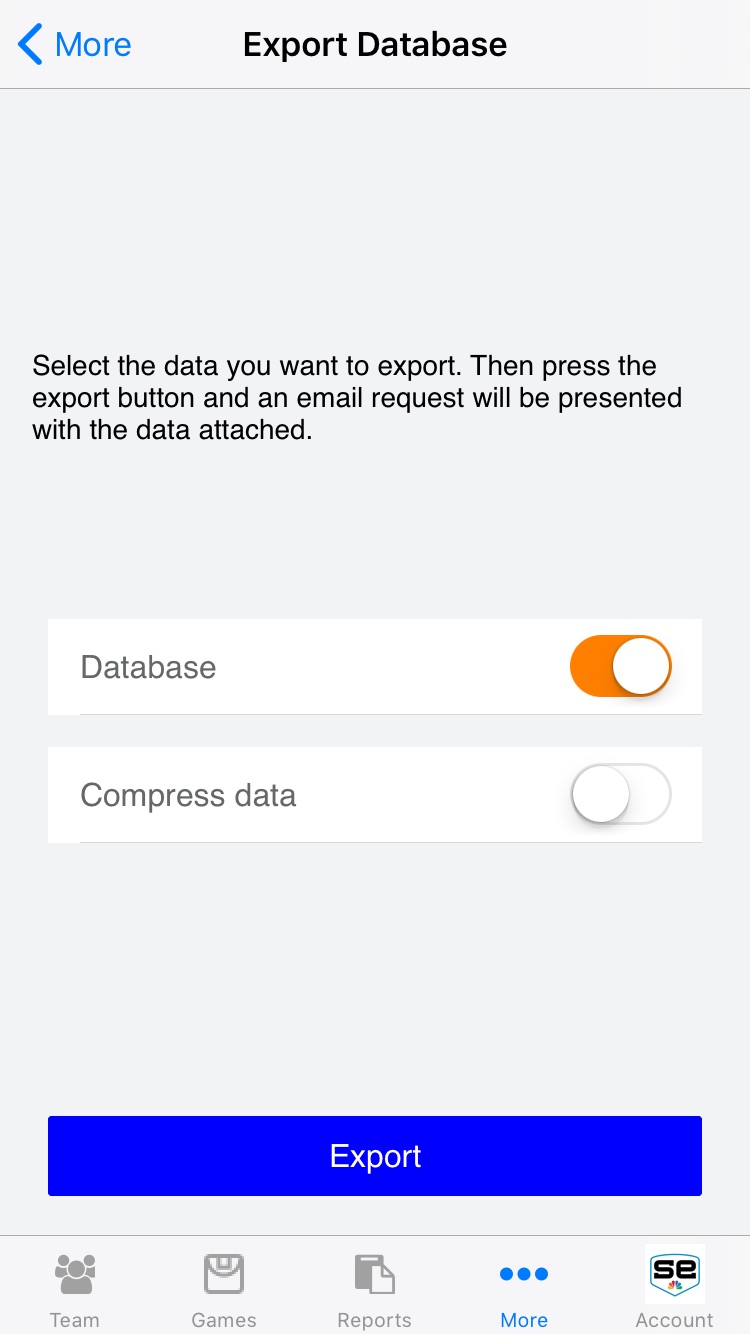
Task: Tap the back chevron arrow
Action: coord(31,45)
